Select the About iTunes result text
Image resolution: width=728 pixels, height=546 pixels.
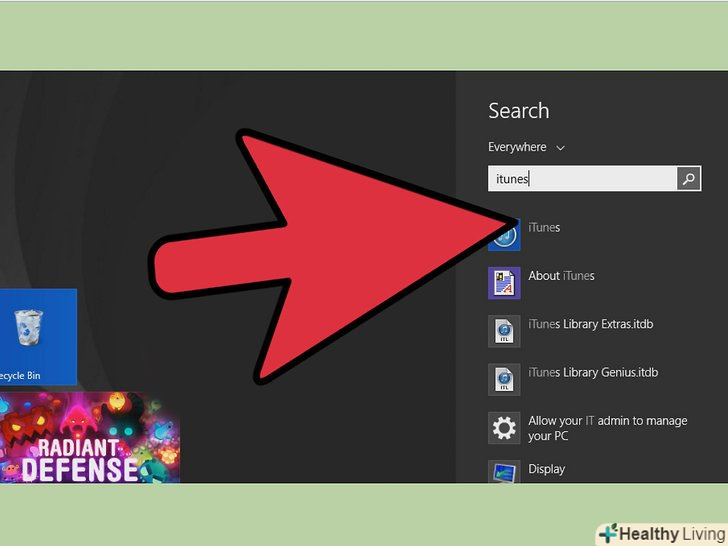point(561,276)
